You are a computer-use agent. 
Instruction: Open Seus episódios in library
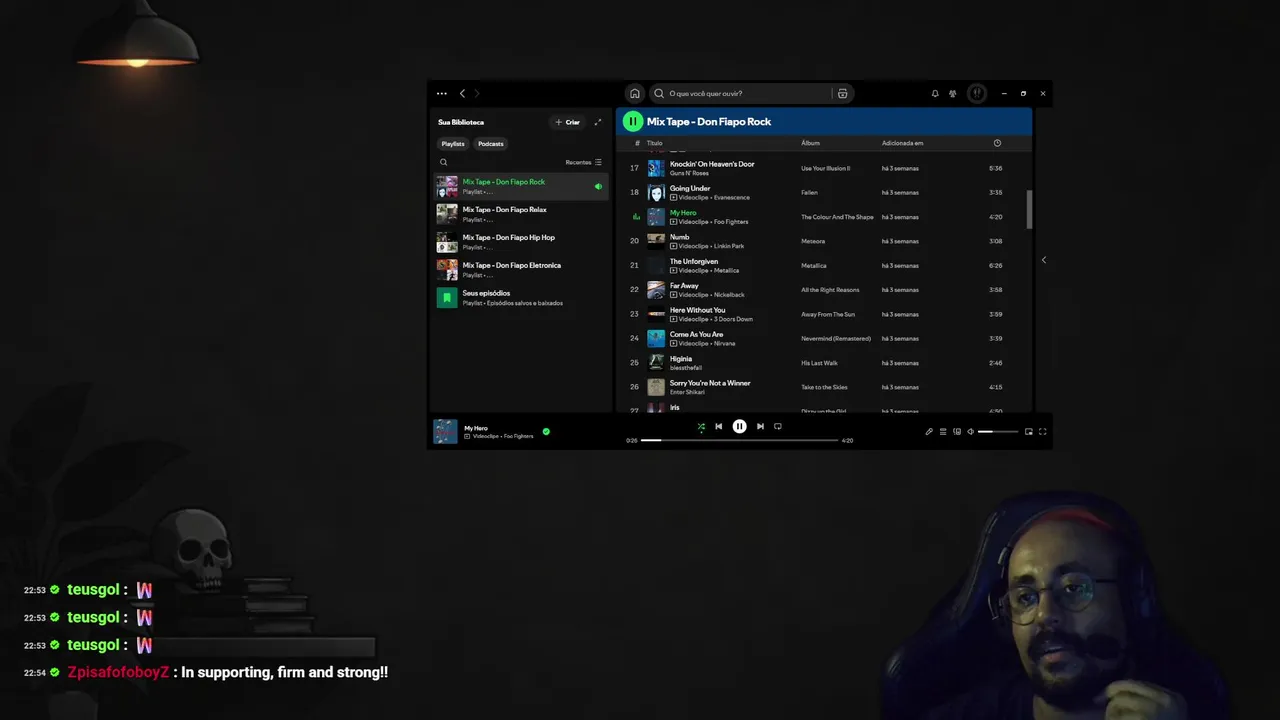(x=521, y=298)
